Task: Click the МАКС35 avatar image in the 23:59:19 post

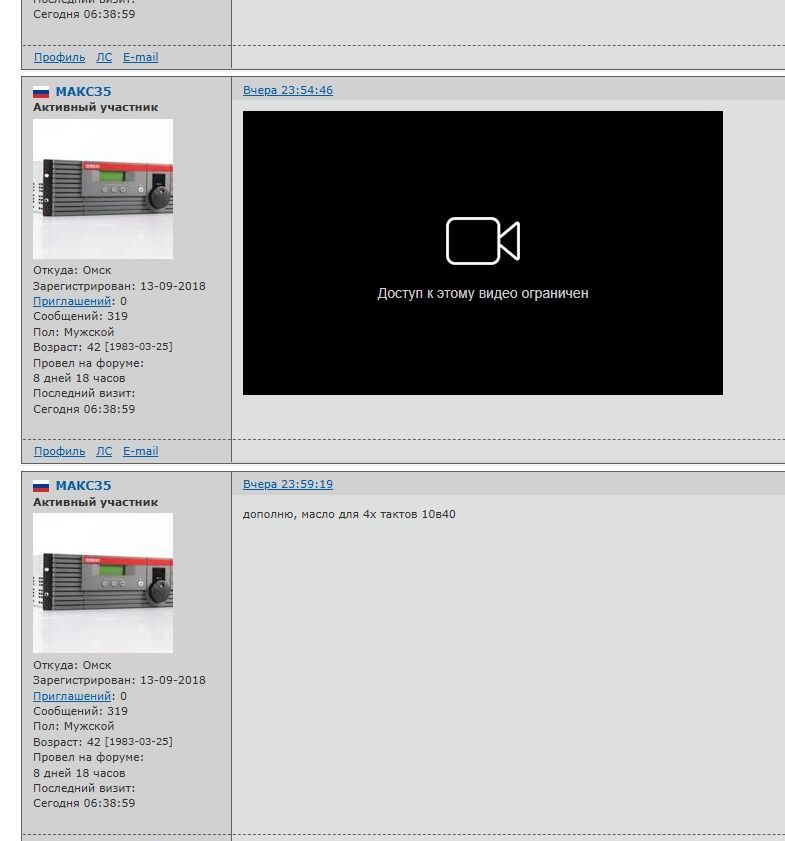Action: pyautogui.click(x=103, y=583)
